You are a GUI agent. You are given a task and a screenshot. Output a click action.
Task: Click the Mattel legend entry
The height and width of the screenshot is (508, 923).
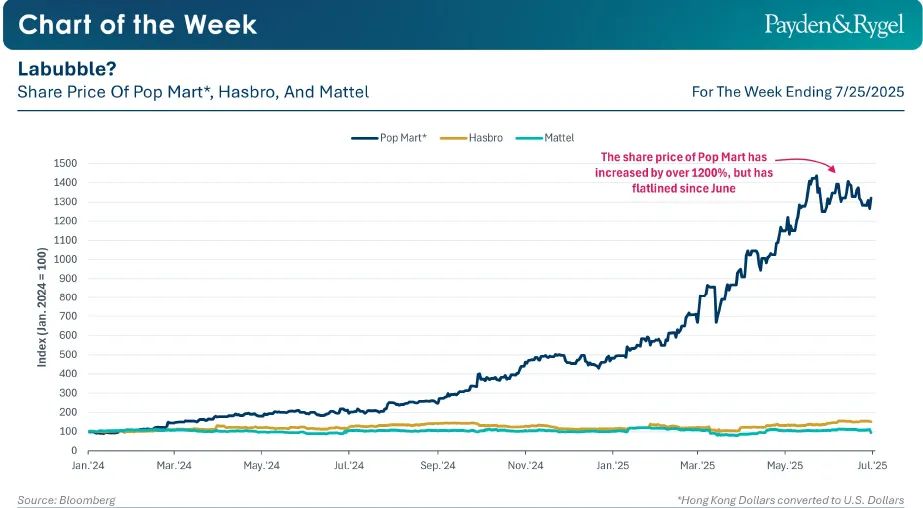(x=544, y=138)
